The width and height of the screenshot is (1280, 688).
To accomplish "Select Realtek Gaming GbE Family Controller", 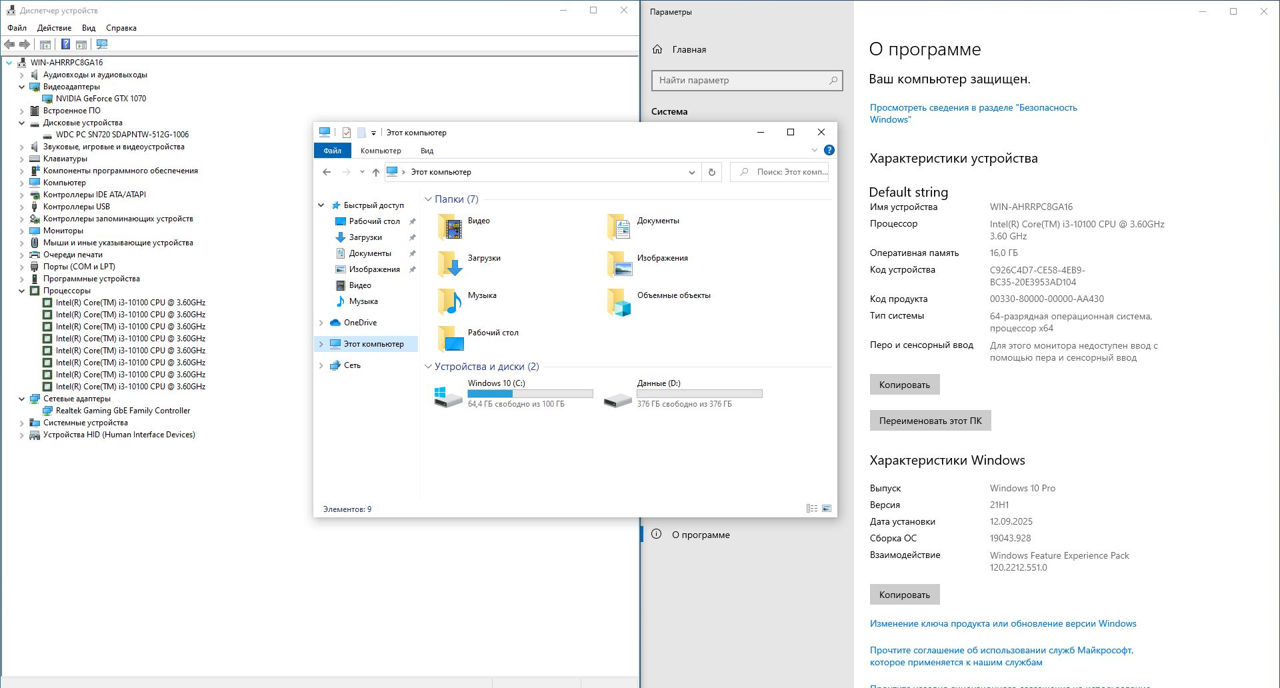I will (122, 411).
